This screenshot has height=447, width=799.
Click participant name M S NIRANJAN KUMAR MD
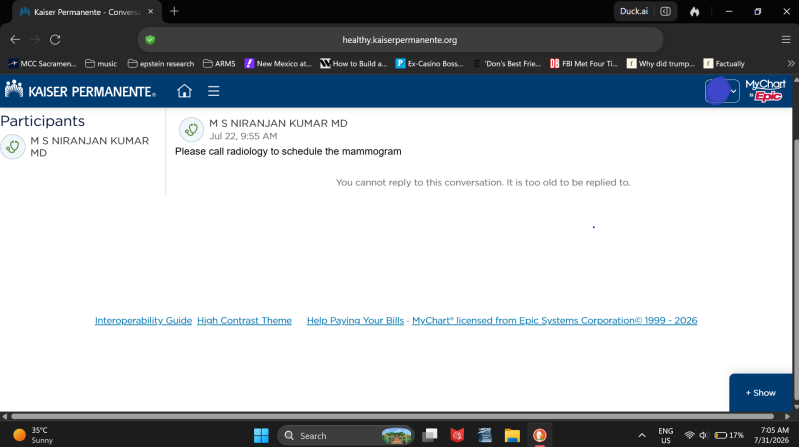90,147
